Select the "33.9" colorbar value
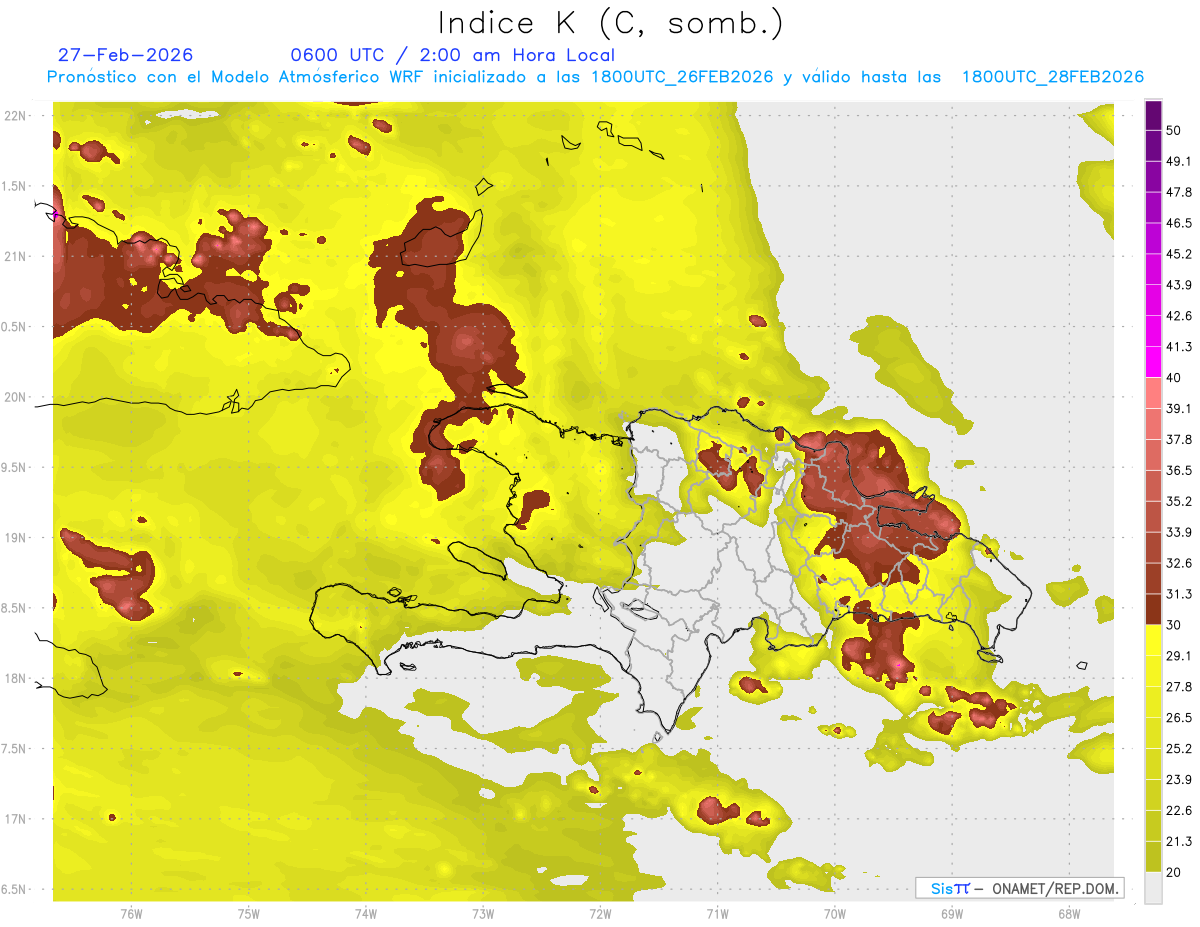 click(1179, 532)
